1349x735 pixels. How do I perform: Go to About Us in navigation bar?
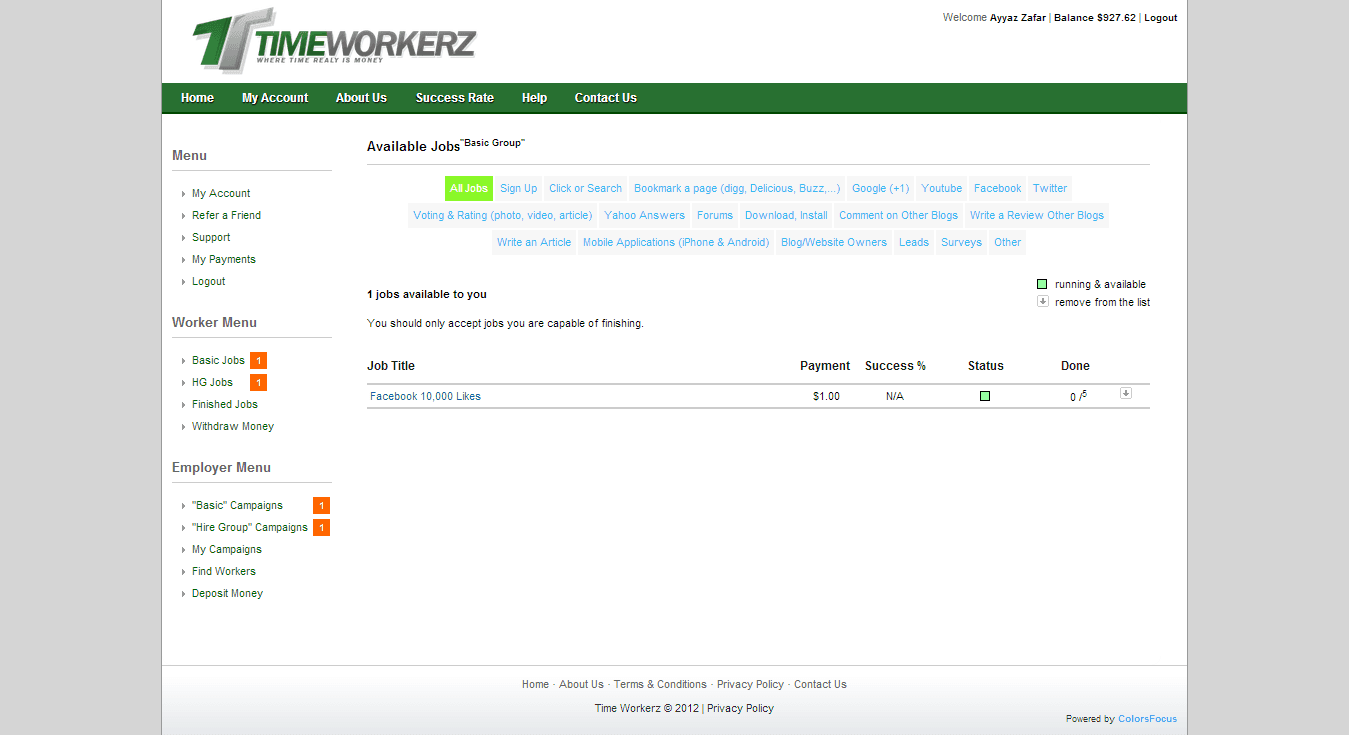(x=361, y=98)
